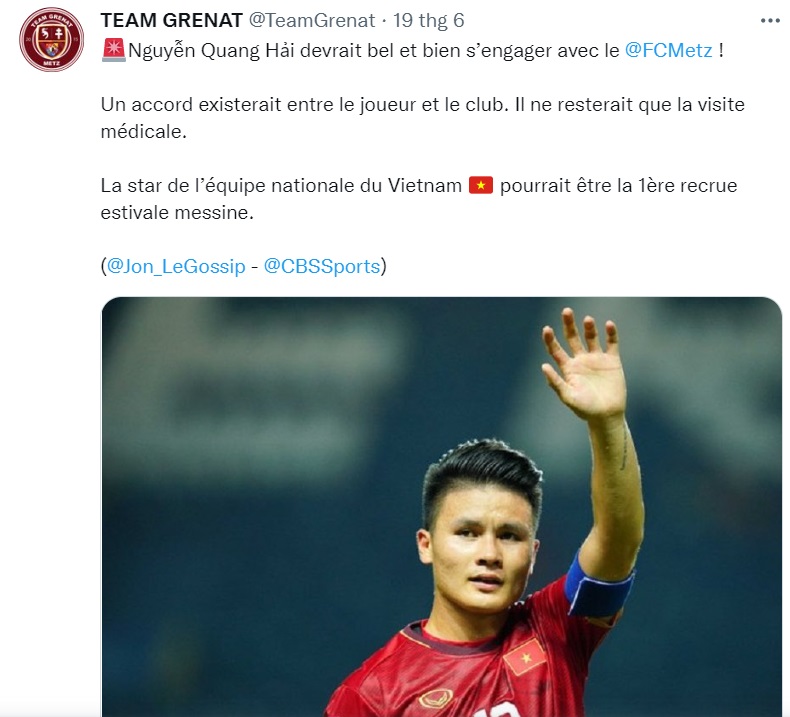Open the tweet's three-dot more options menu
Image resolution: width=790 pixels, height=717 pixels.
(x=770, y=21)
